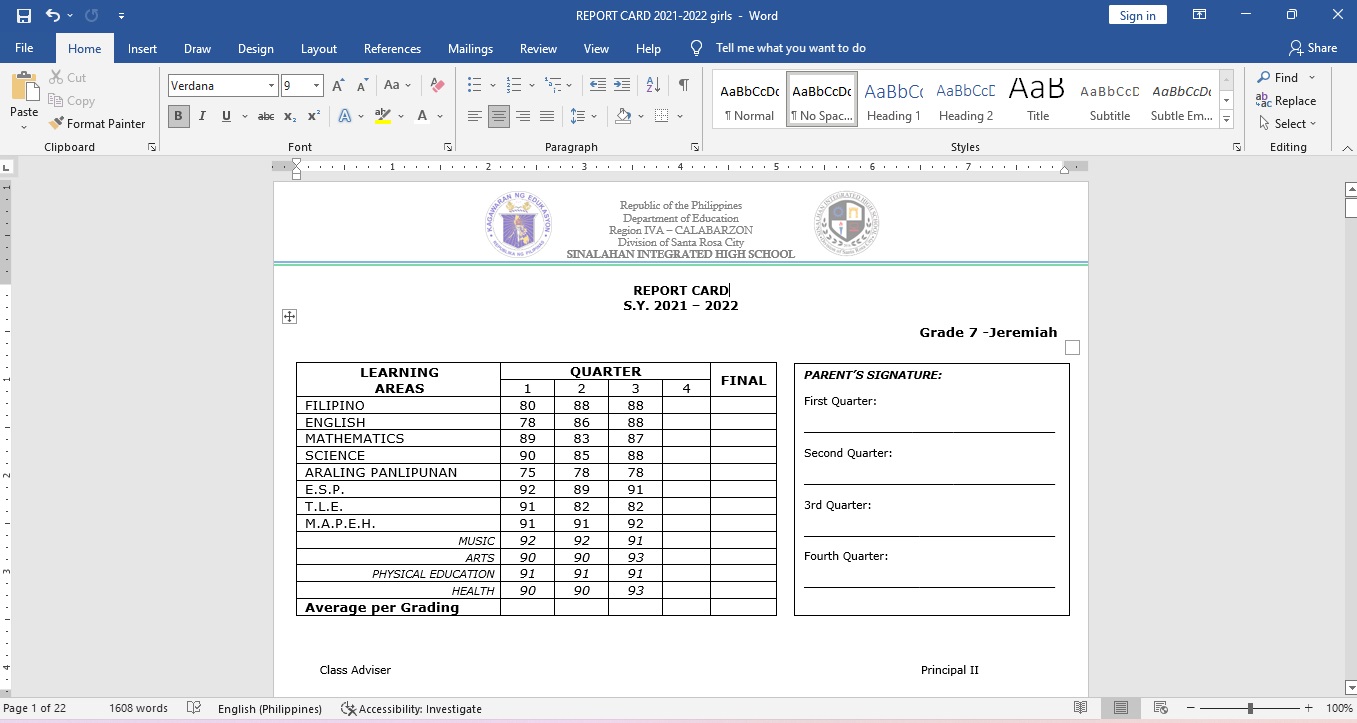Screen dimensions: 1357x723
Task: Open the Verdana font name dropdown
Action: [x=271, y=86]
